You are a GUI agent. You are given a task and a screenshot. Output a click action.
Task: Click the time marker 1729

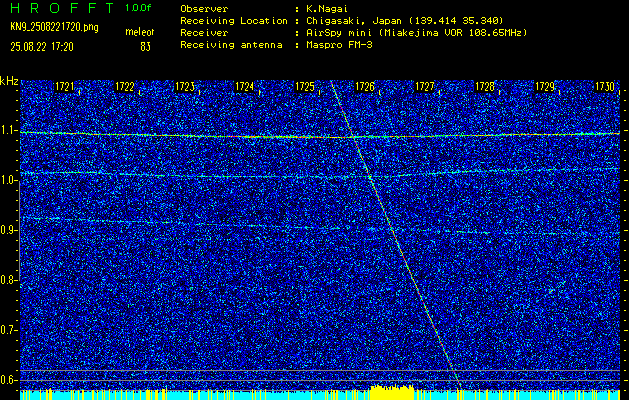coord(545,87)
